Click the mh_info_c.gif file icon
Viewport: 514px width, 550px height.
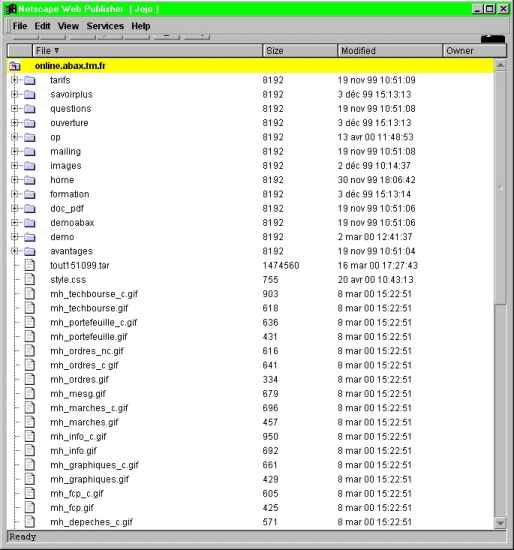click(30, 436)
